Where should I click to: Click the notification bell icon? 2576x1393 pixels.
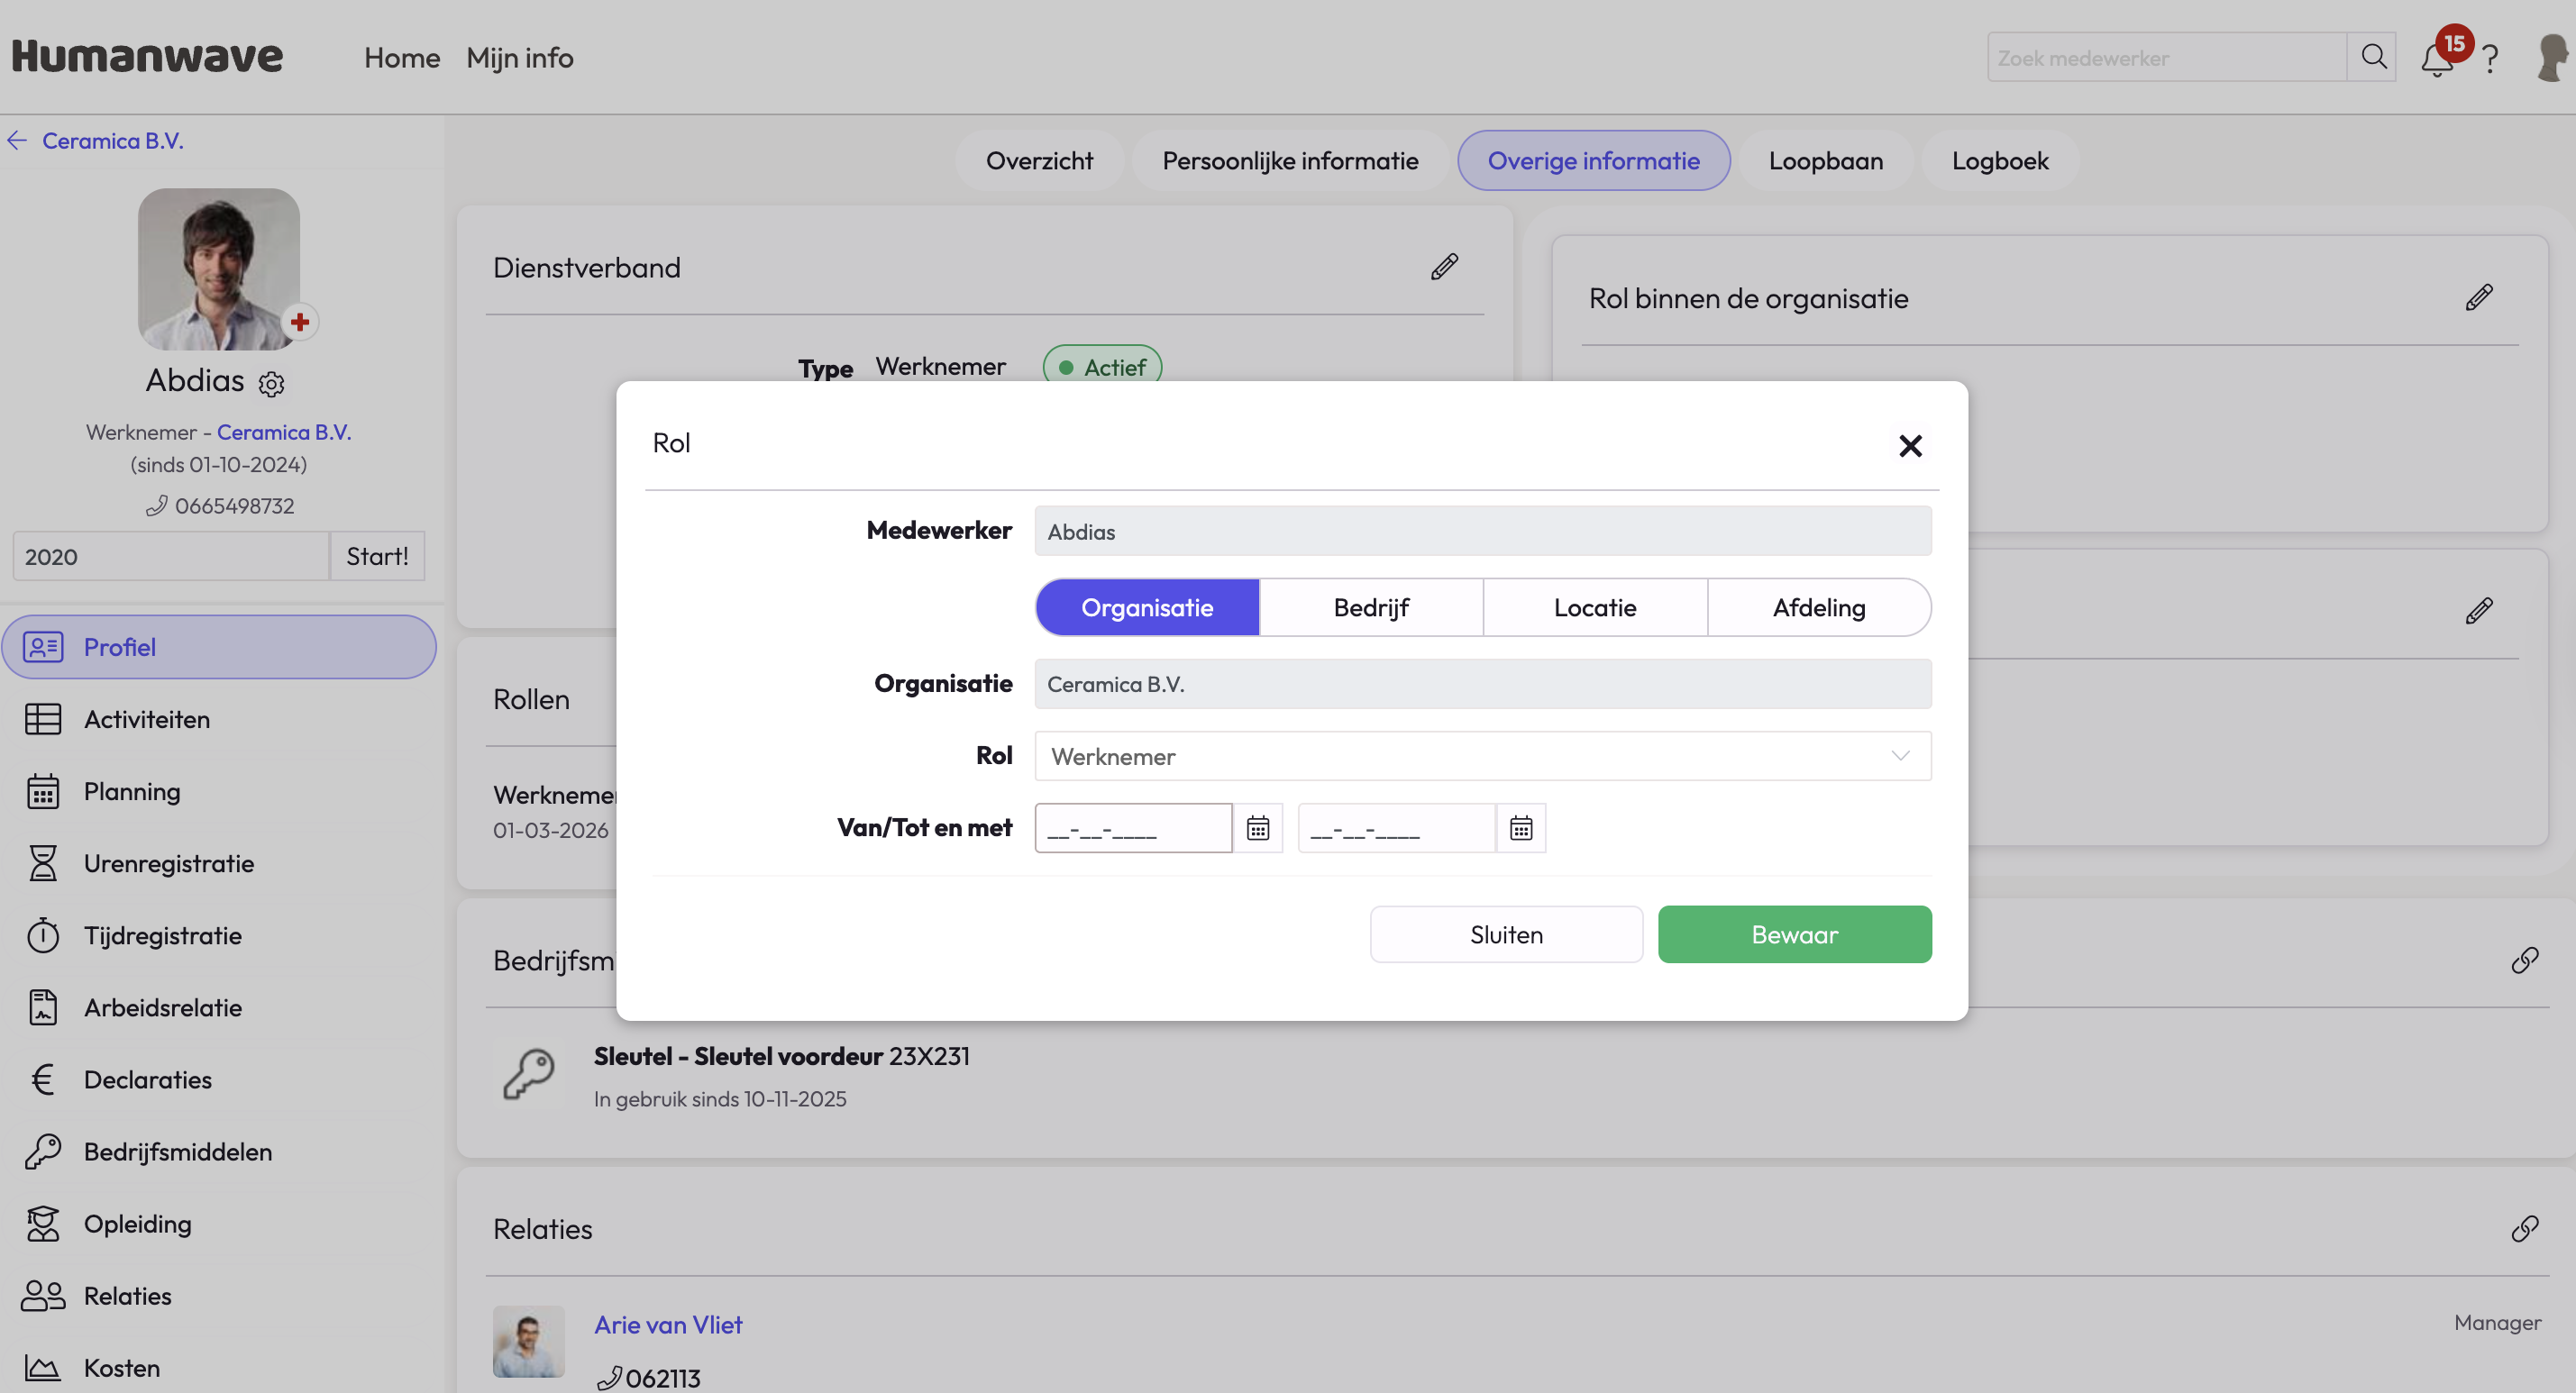tap(2436, 60)
